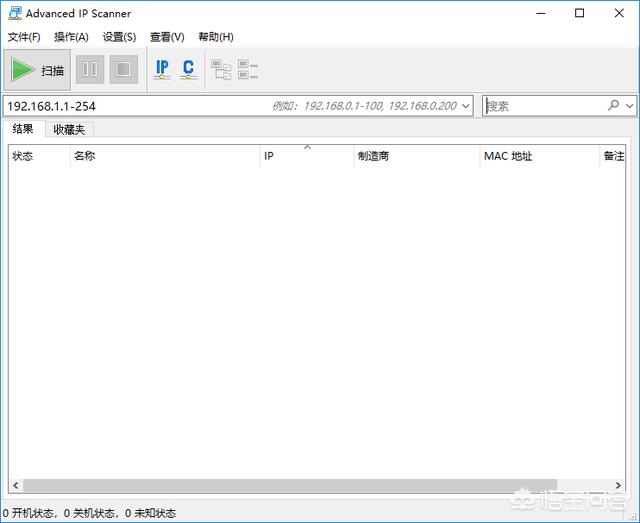Open the 设置(S) menu
The width and height of the screenshot is (640, 523).
119,37
